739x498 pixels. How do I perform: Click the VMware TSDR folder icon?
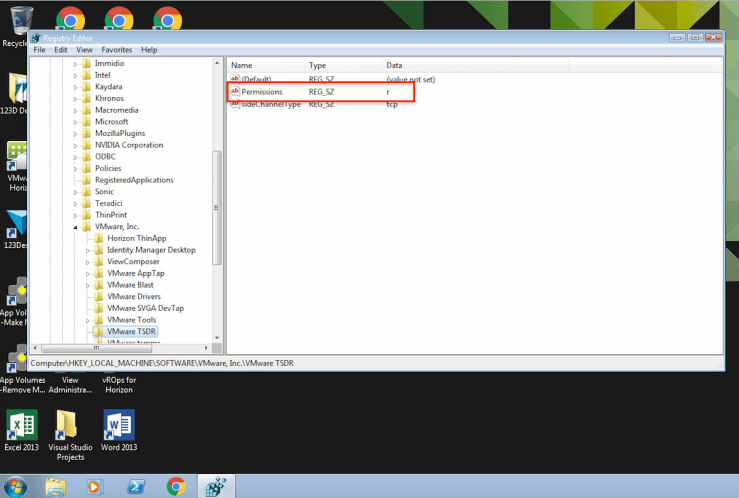[99, 331]
